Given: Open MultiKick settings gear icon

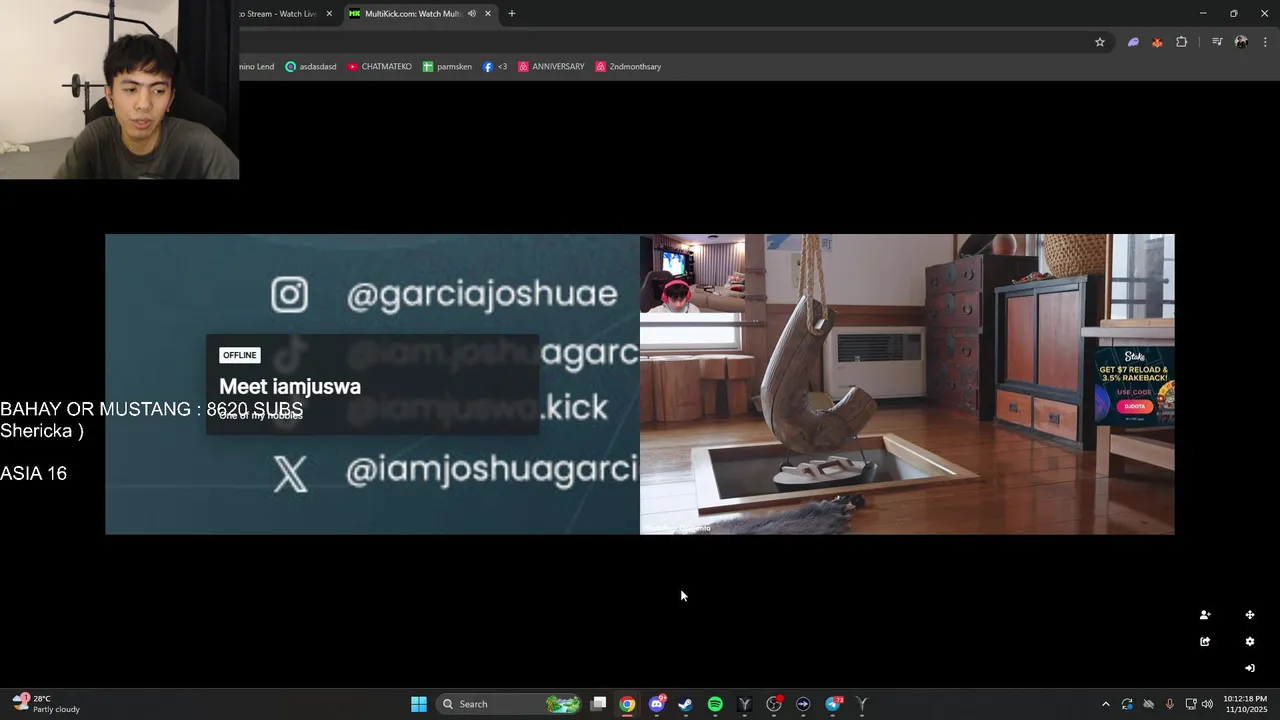Looking at the screenshot, I should pos(1250,642).
